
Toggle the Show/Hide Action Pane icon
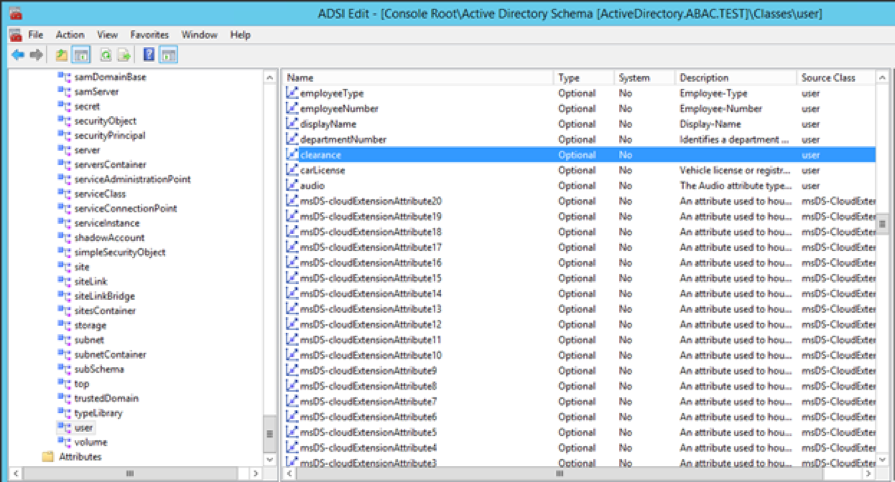(168, 55)
